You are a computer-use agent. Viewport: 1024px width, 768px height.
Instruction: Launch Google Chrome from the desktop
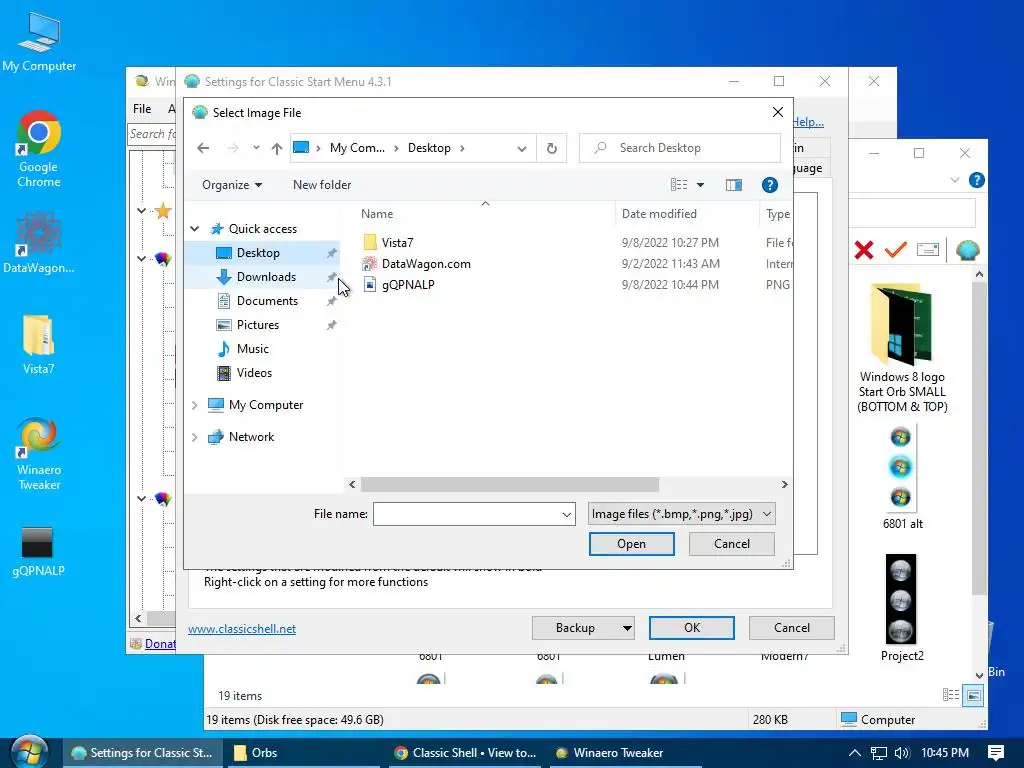click(x=39, y=150)
